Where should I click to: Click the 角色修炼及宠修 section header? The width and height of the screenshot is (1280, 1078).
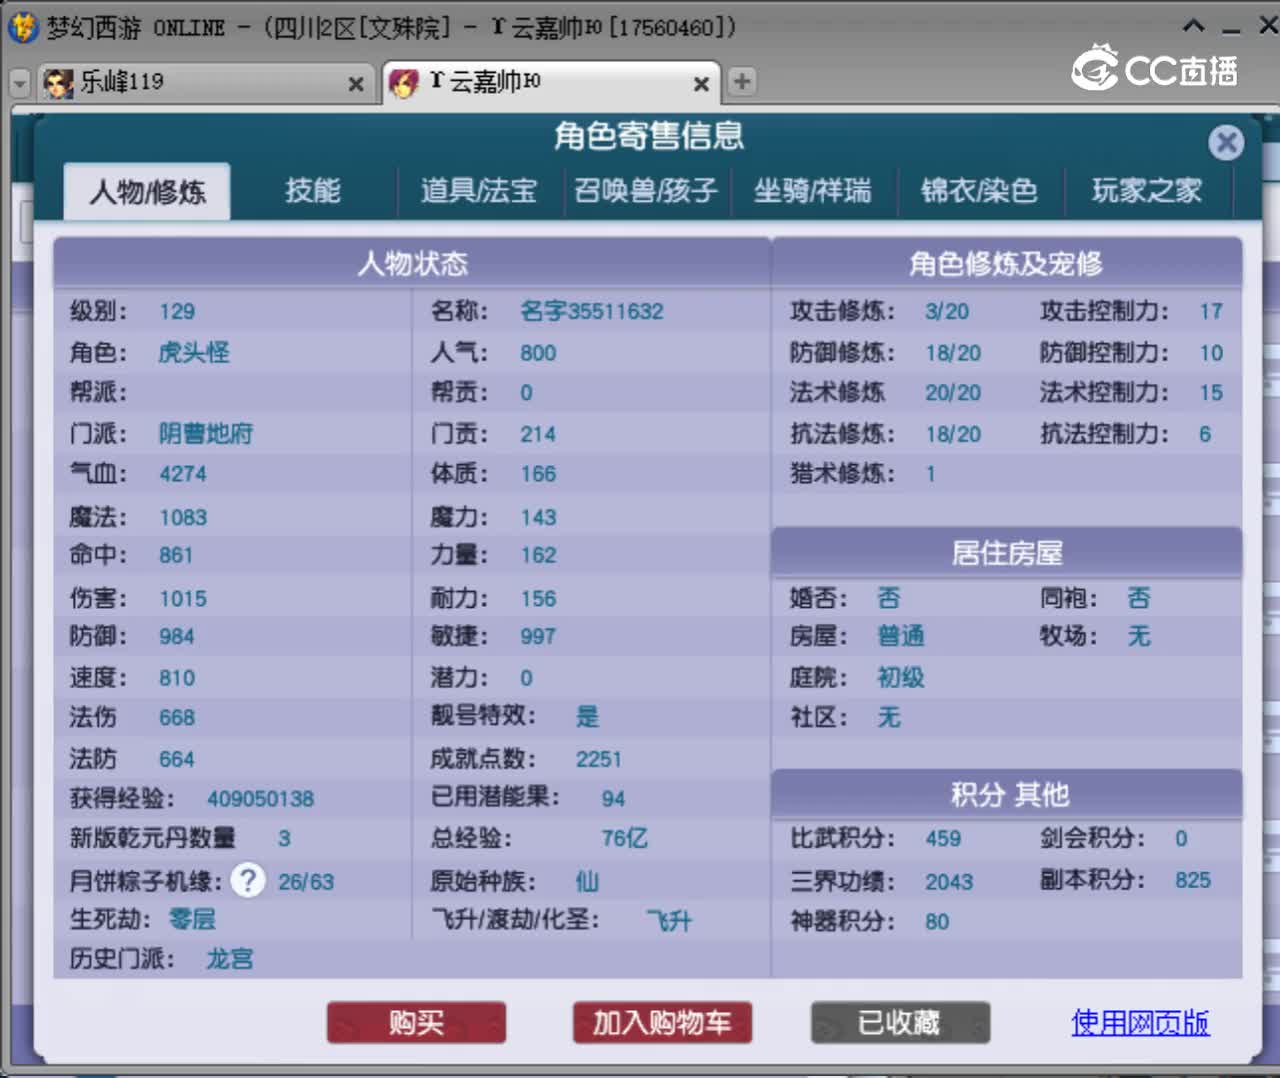click(x=1006, y=263)
